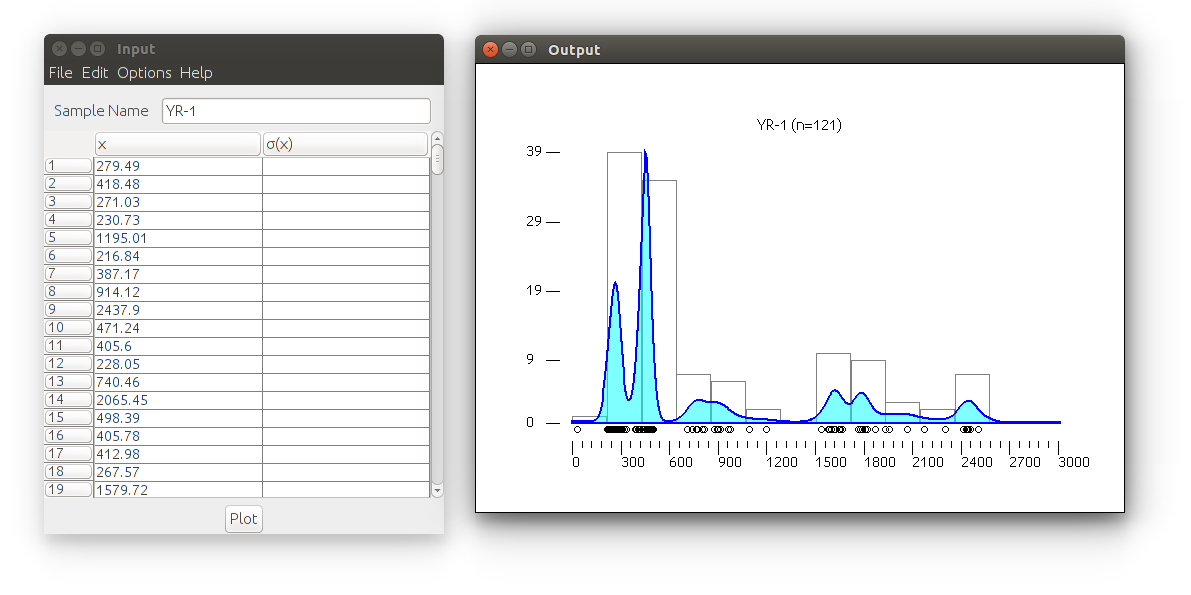Screen dimensions: 1191x595
Task: Close the Input window
Action: click(x=59, y=49)
